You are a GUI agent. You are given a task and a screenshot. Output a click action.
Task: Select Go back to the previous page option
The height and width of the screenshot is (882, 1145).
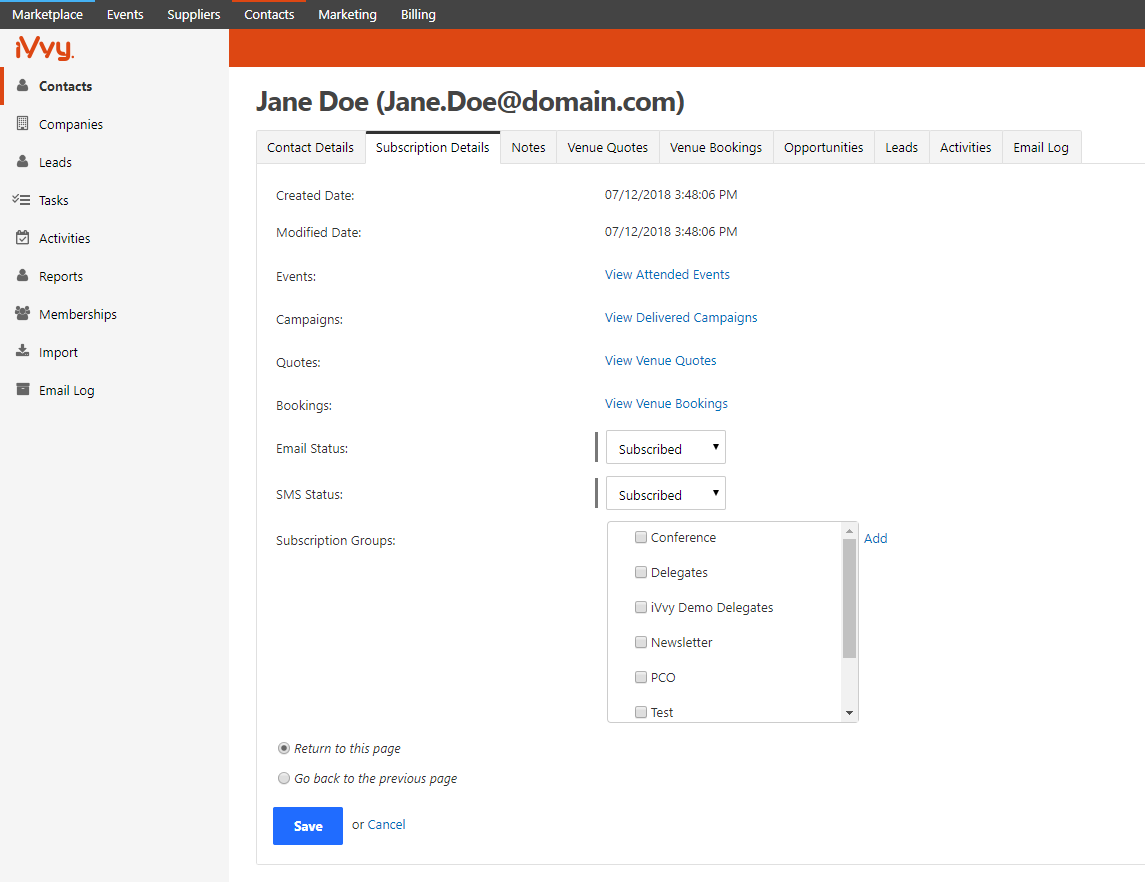[x=284, y=778]
